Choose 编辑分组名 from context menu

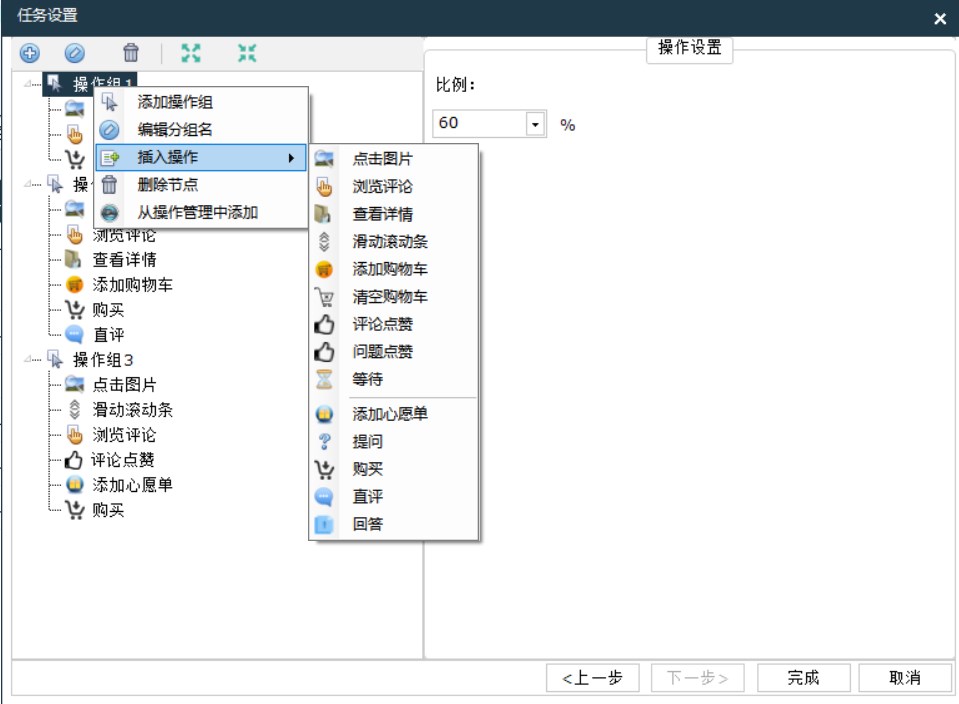[x=201, y=130]
